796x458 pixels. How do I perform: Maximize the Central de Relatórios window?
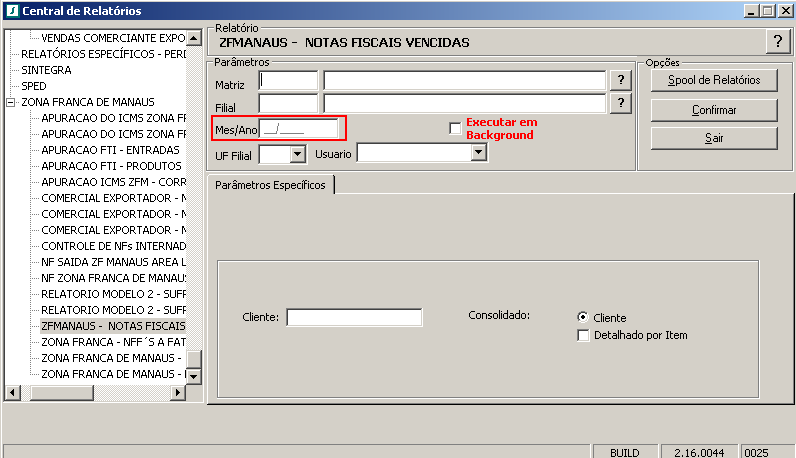768,11
